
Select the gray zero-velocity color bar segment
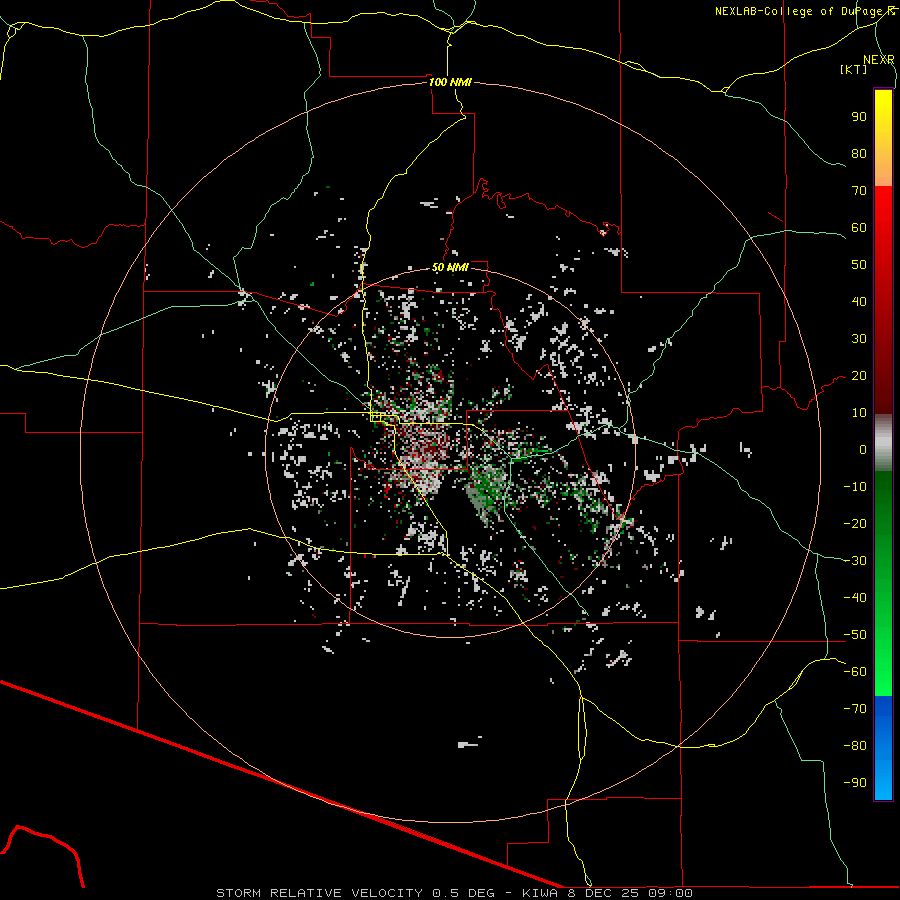click(x=883, y=443)
